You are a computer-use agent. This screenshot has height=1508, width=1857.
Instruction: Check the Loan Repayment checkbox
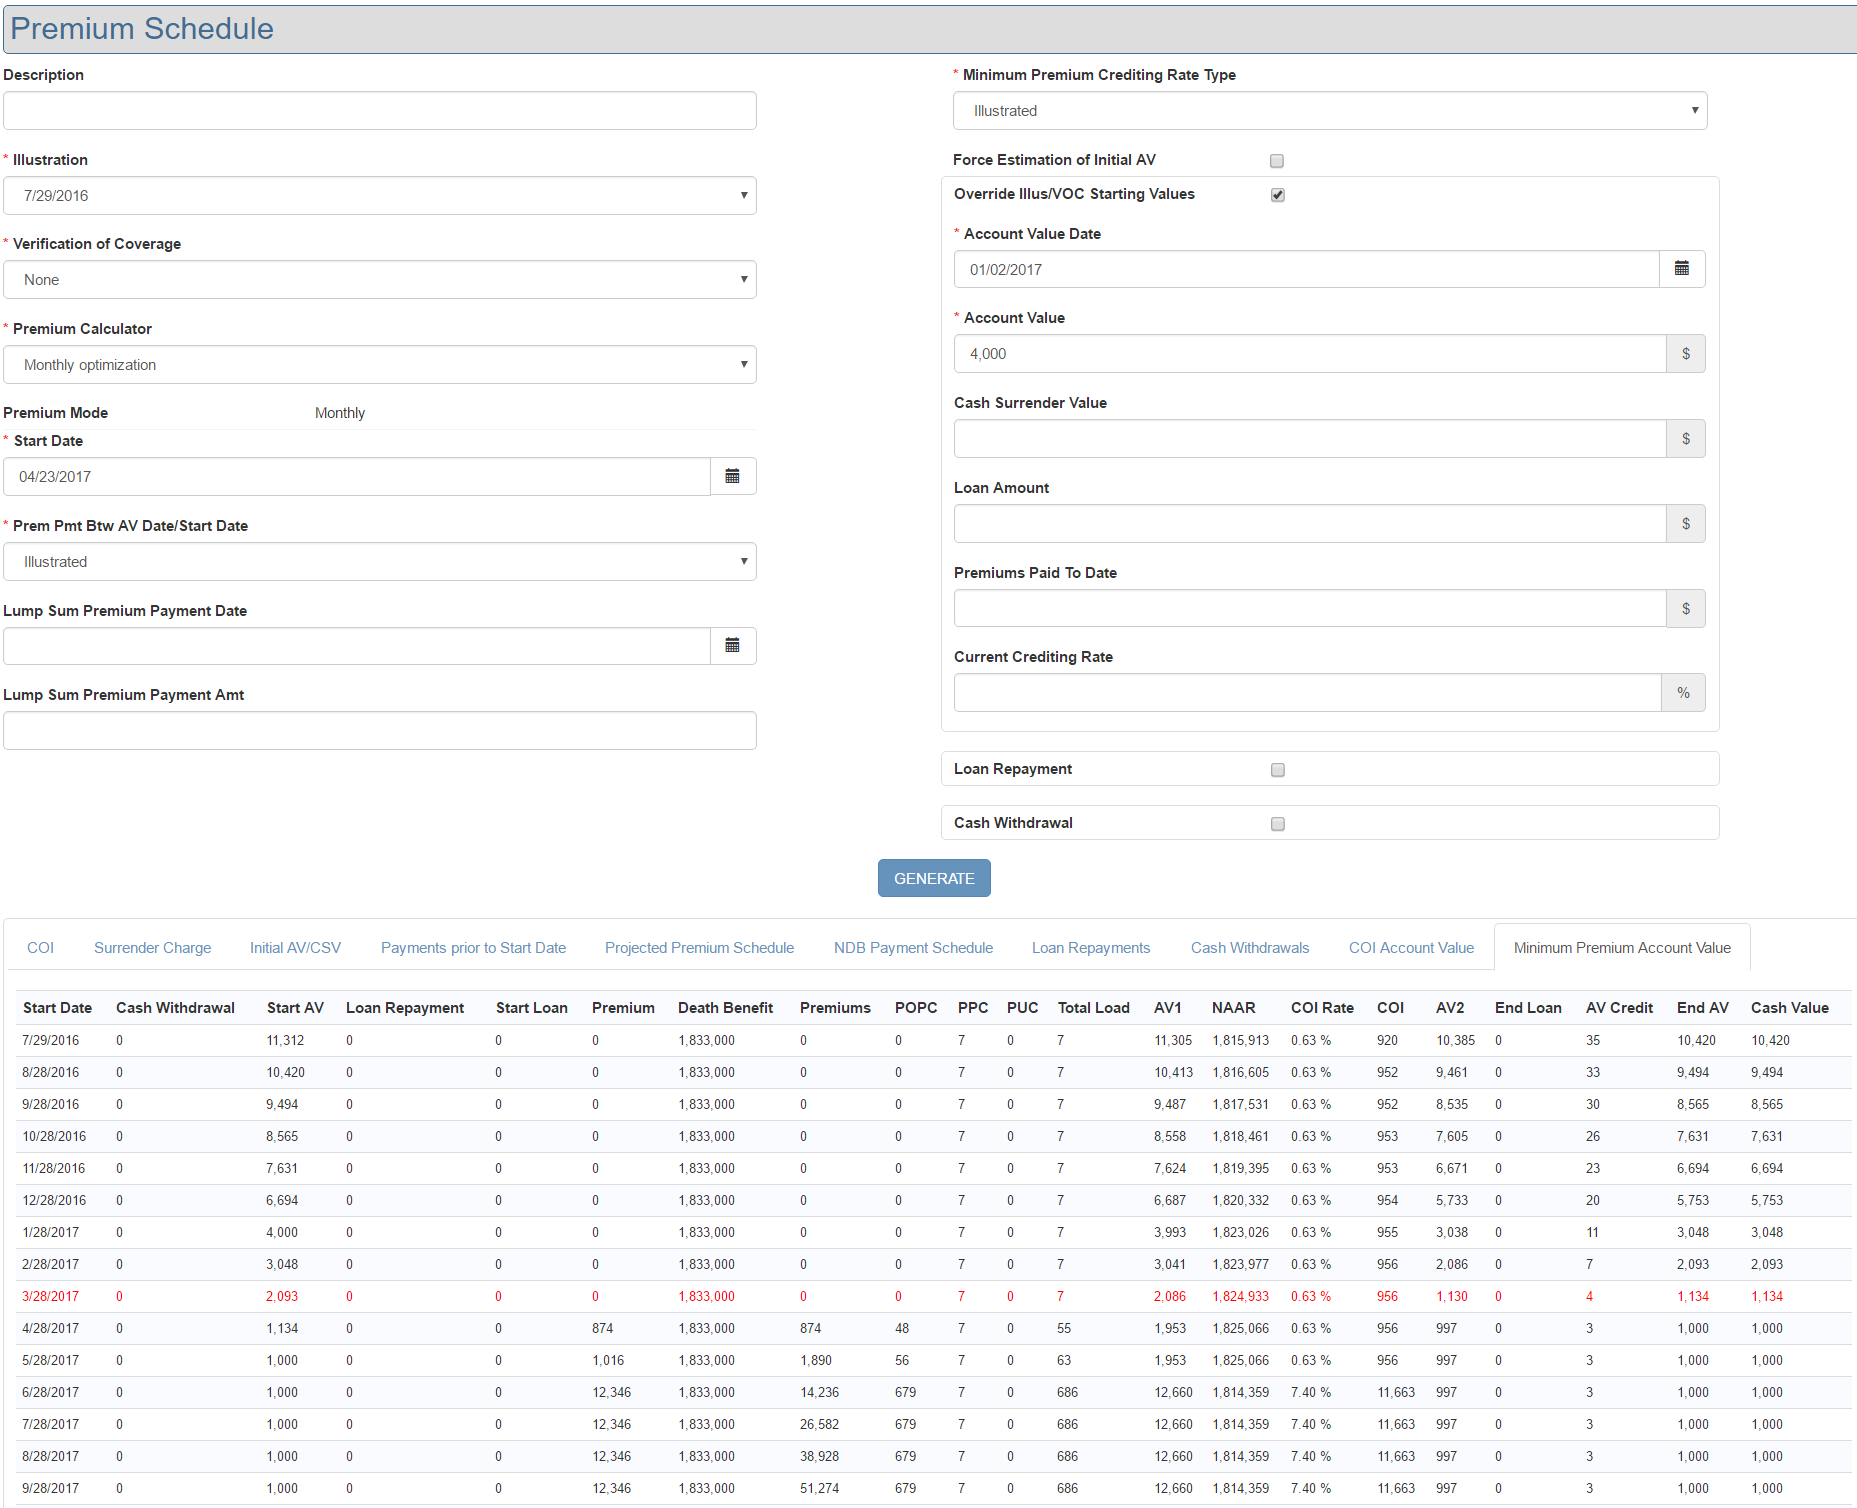point(1277,770)
